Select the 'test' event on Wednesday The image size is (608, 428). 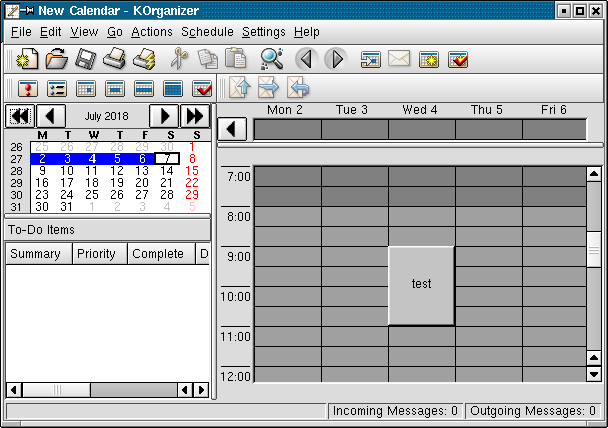pos(421,285)
